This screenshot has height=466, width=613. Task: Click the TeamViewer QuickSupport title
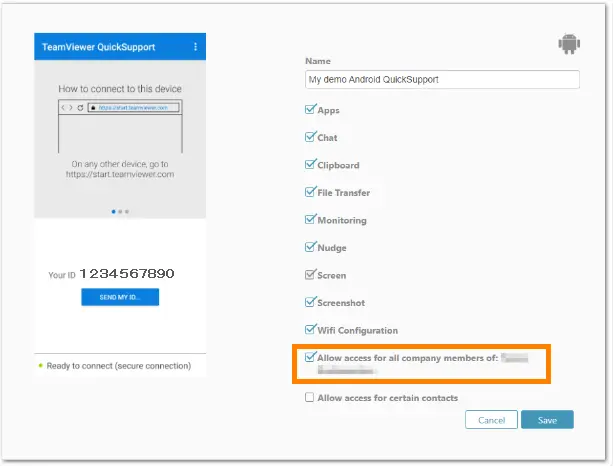[x=99, y=47]
